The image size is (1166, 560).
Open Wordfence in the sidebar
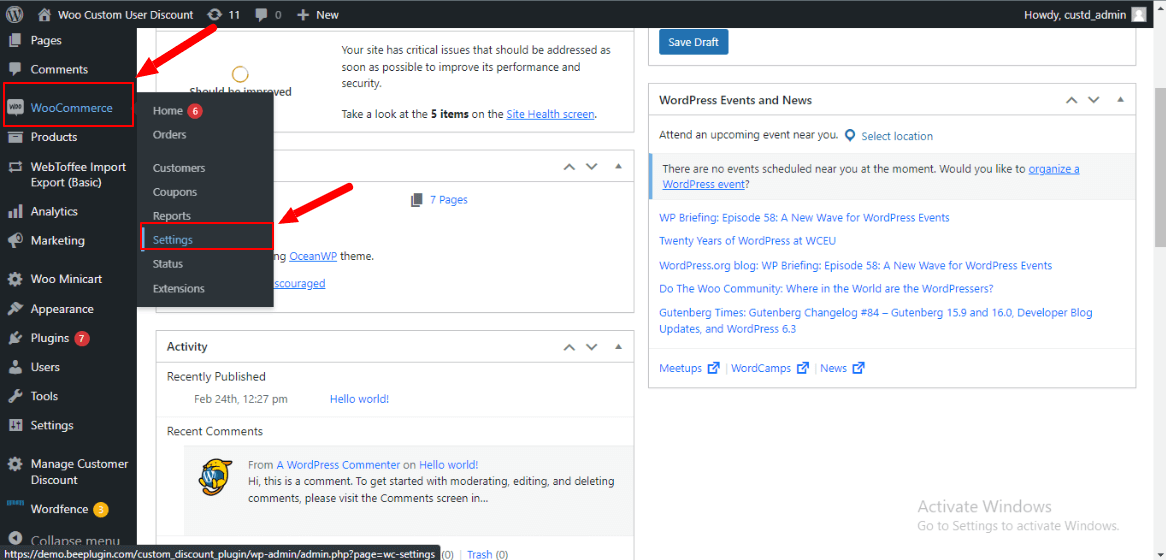[x=68, y=509]
